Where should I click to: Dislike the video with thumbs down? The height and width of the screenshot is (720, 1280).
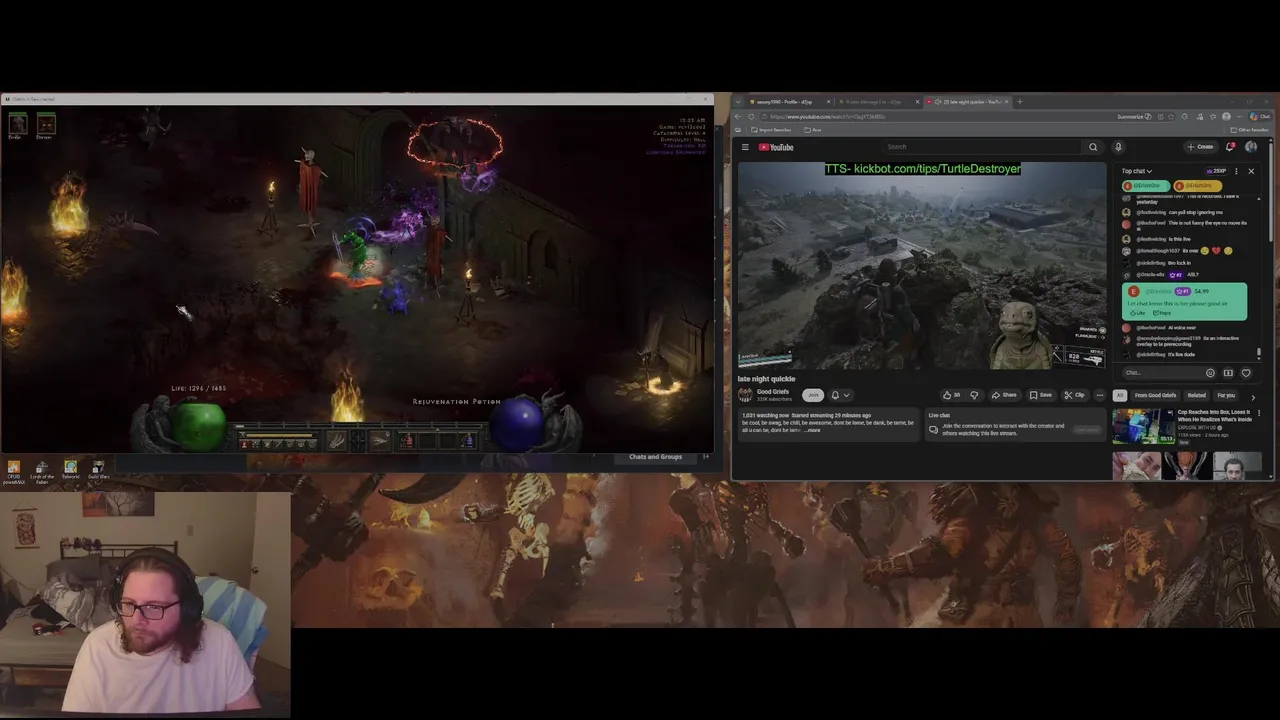(x=974, y=395)
